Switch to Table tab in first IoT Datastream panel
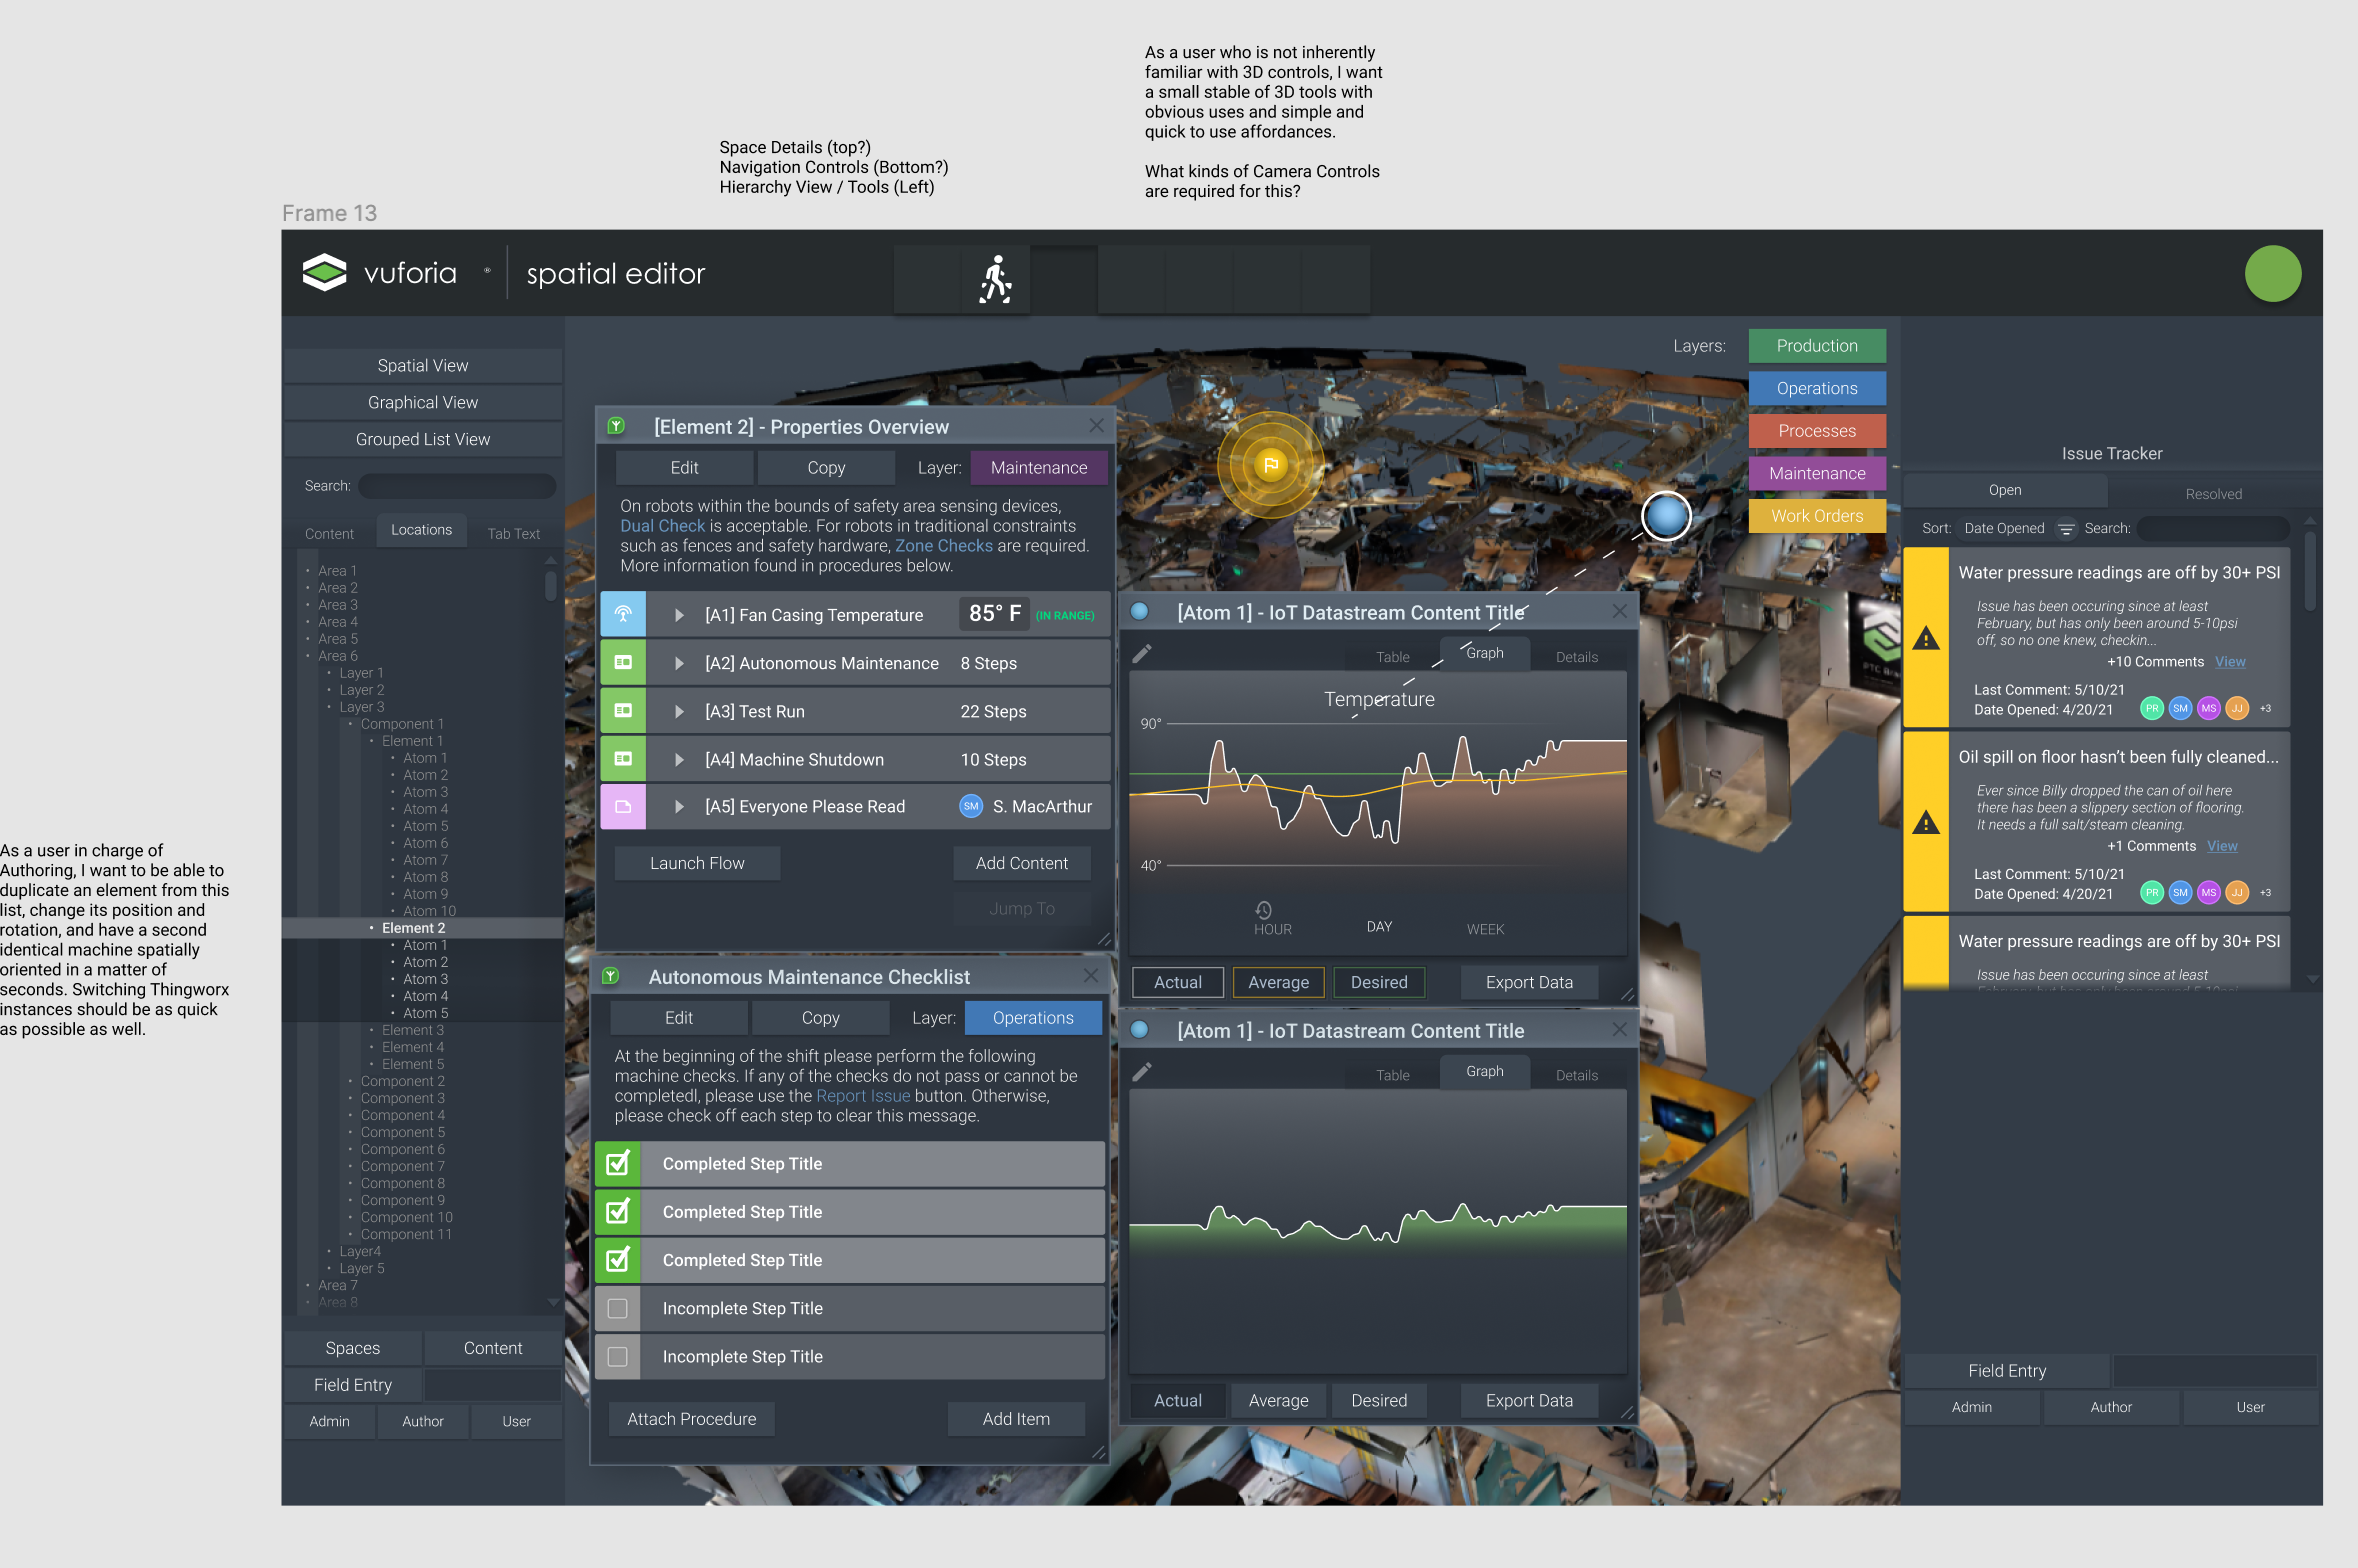This screenshot has height=1568, width=2358. tap(1392, 657)
